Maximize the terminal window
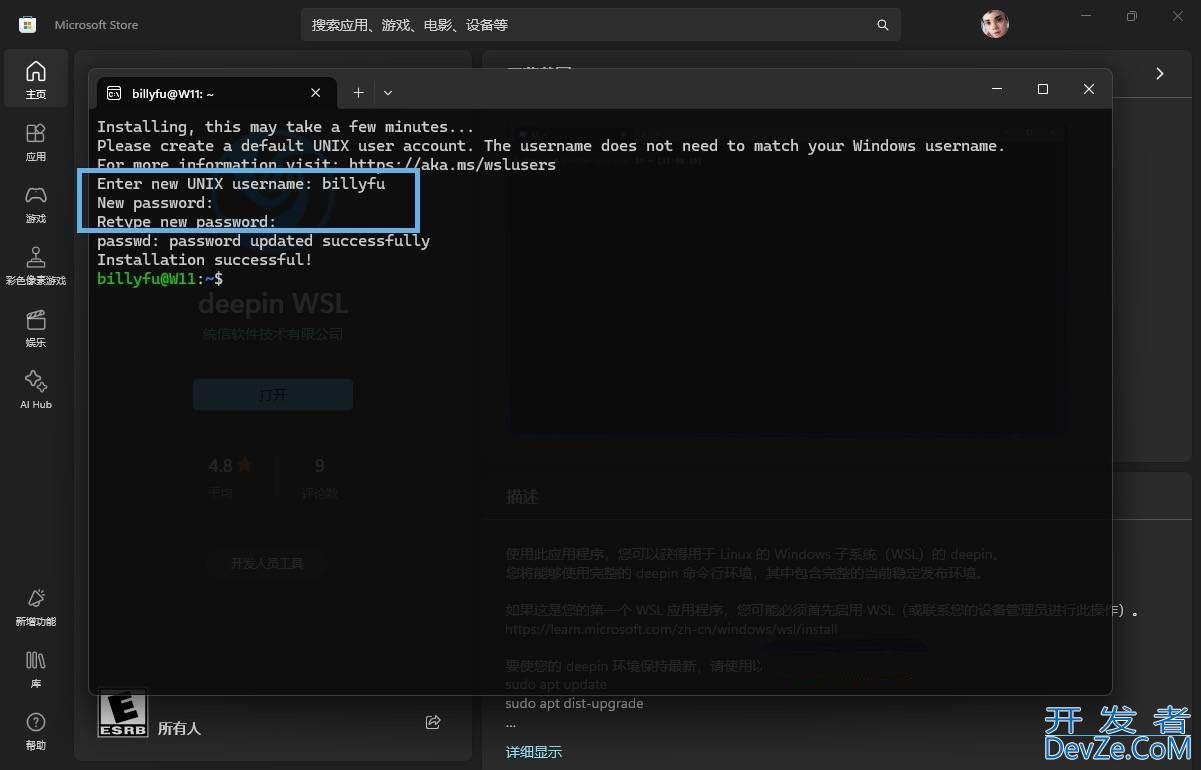The width and height of the screenshot is (1201, 770). point(1043,89)
